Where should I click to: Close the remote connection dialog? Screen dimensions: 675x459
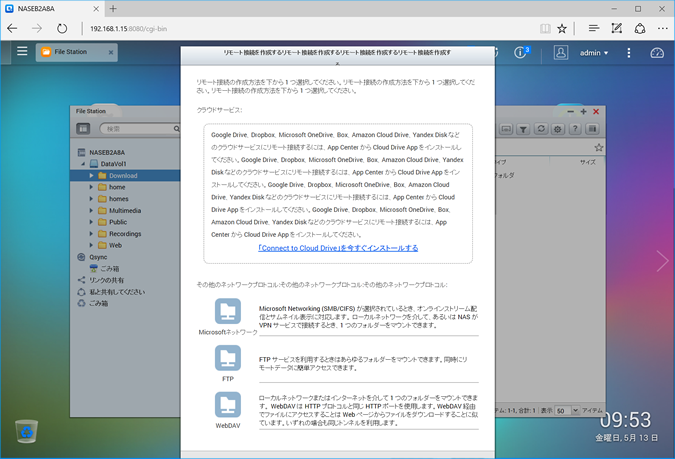pos(338,63)
